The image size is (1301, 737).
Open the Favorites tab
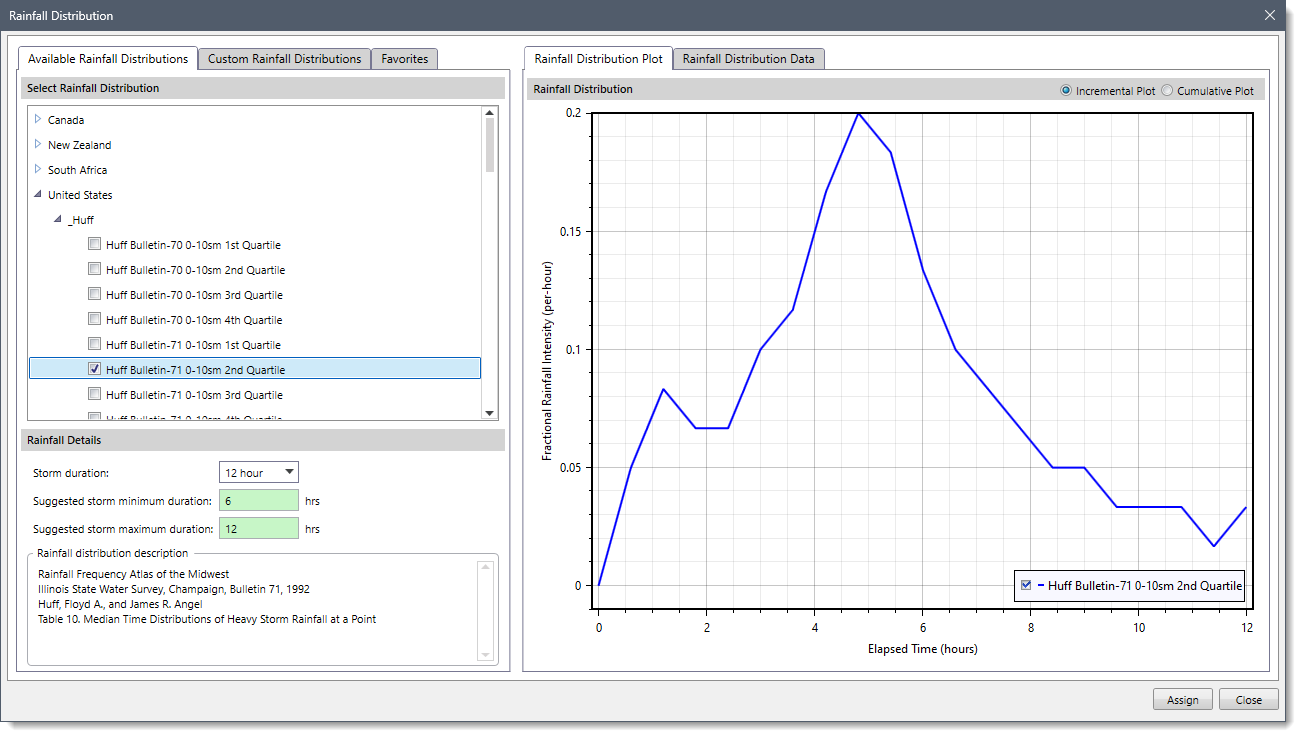click(404, 59)
